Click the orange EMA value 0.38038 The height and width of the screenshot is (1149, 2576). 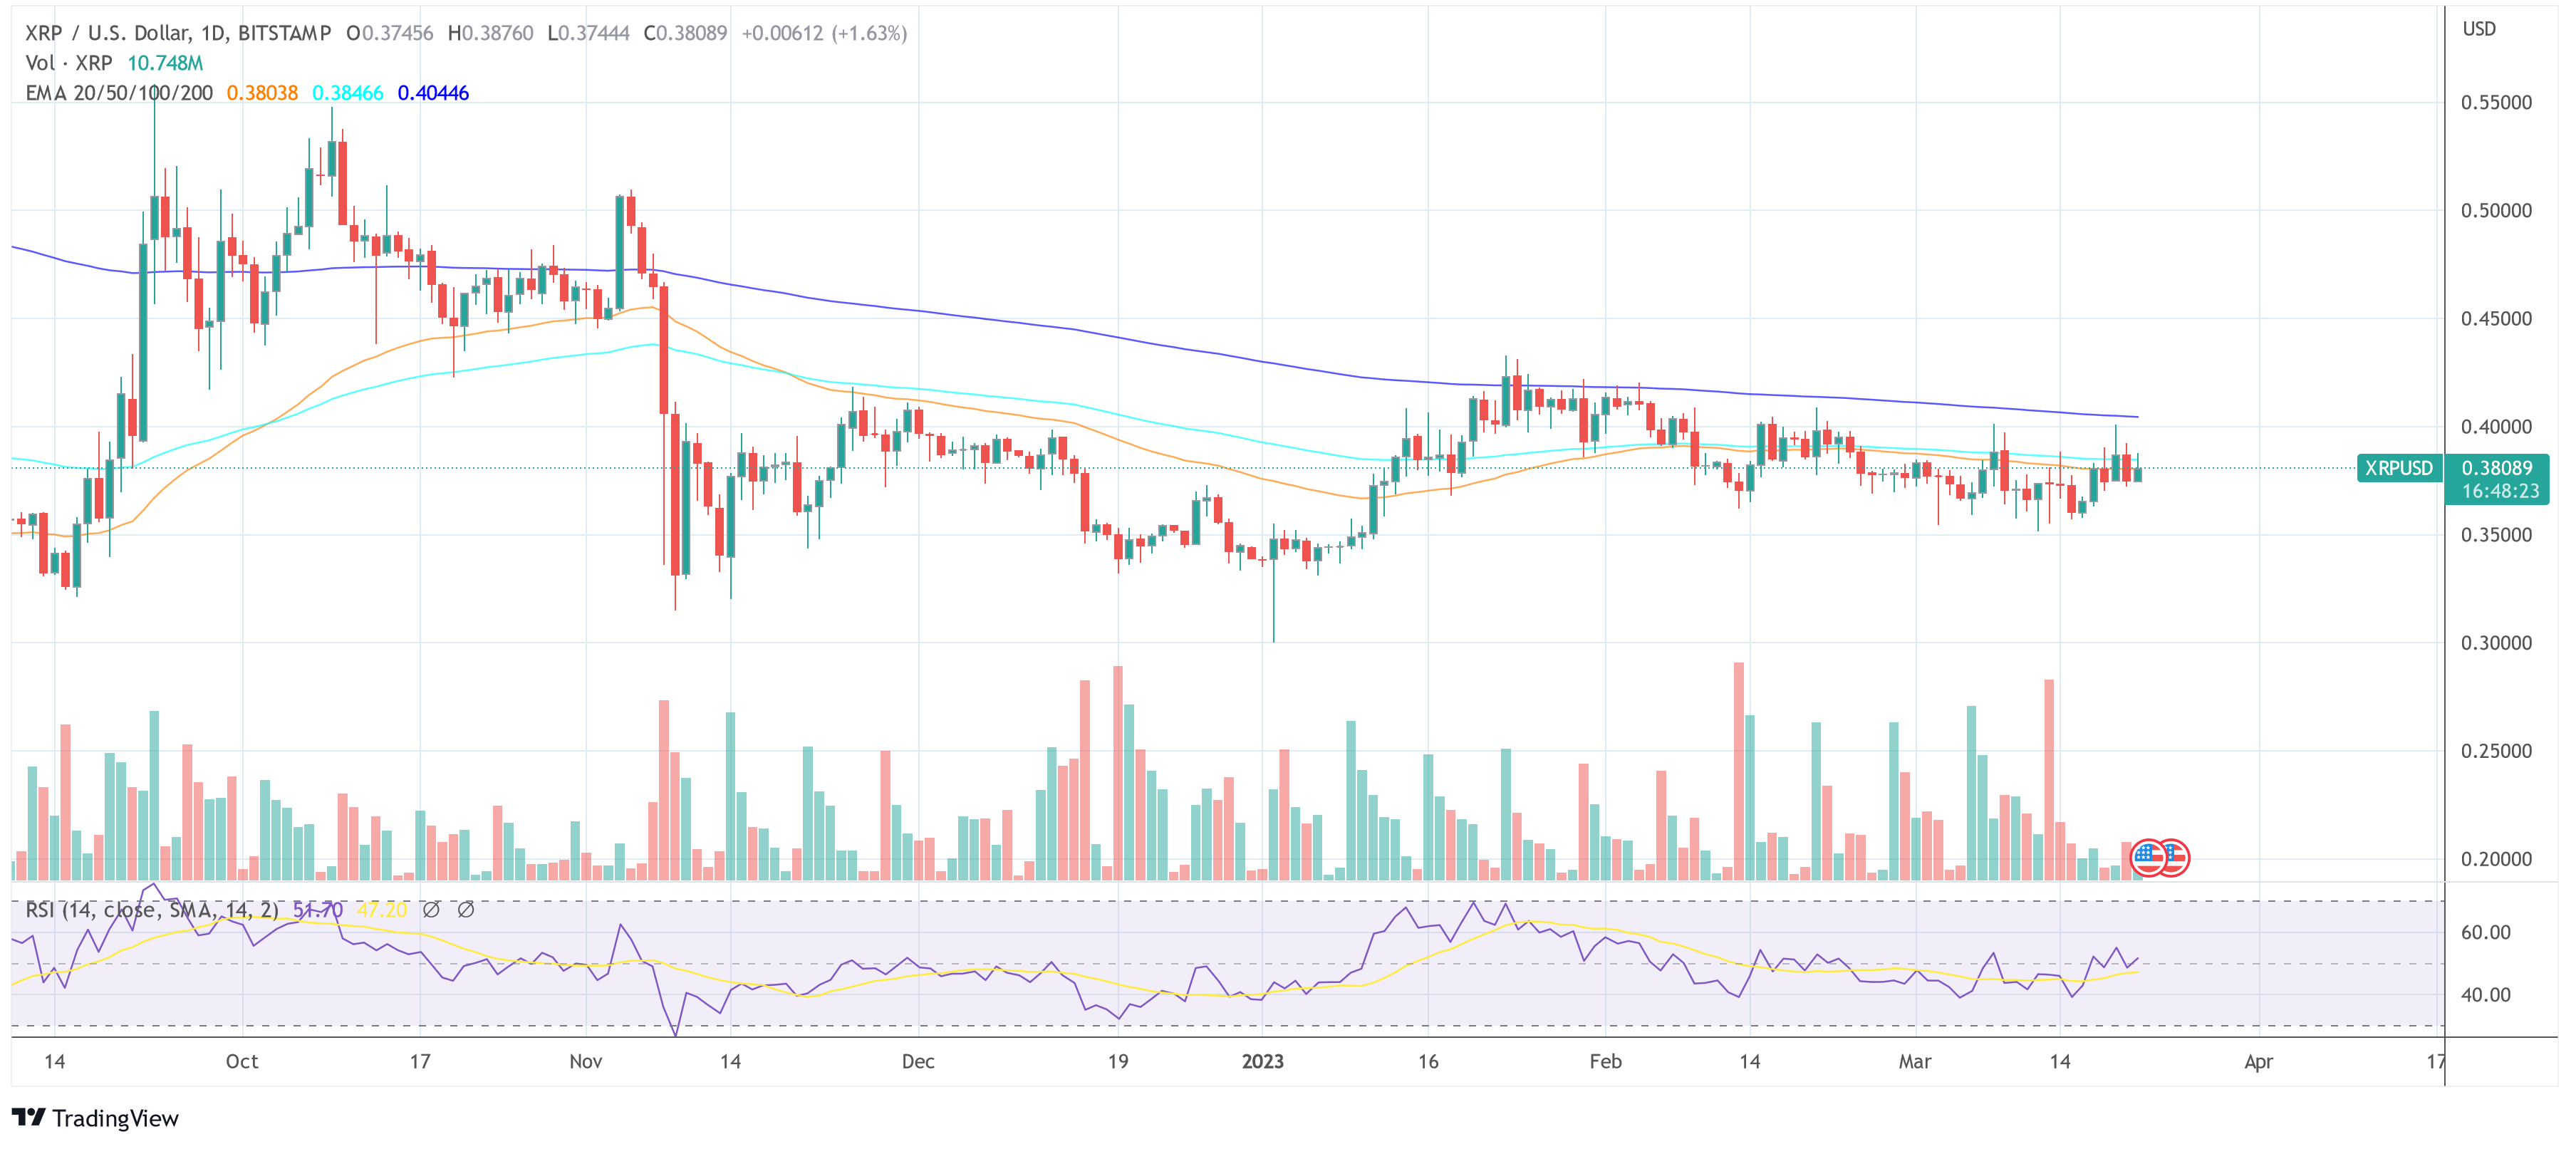[262, 93]
